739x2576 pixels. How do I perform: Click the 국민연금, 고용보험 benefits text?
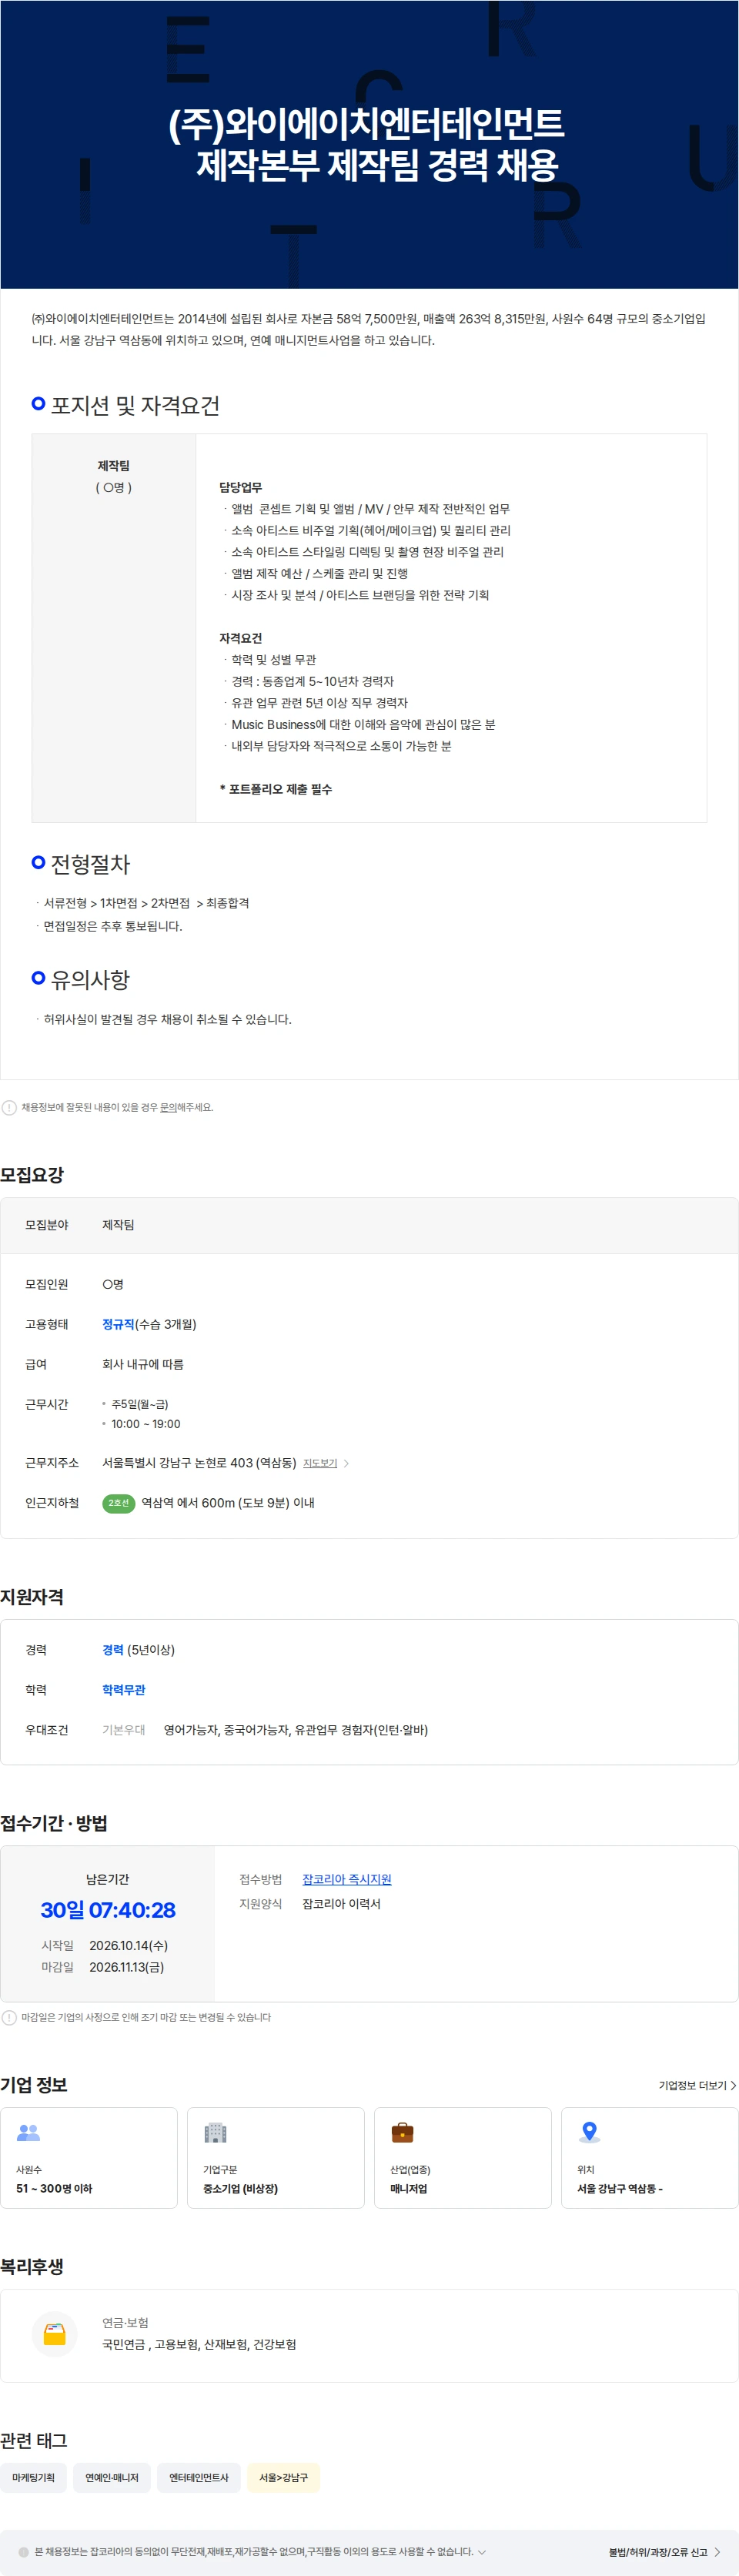click(199, 2344)
